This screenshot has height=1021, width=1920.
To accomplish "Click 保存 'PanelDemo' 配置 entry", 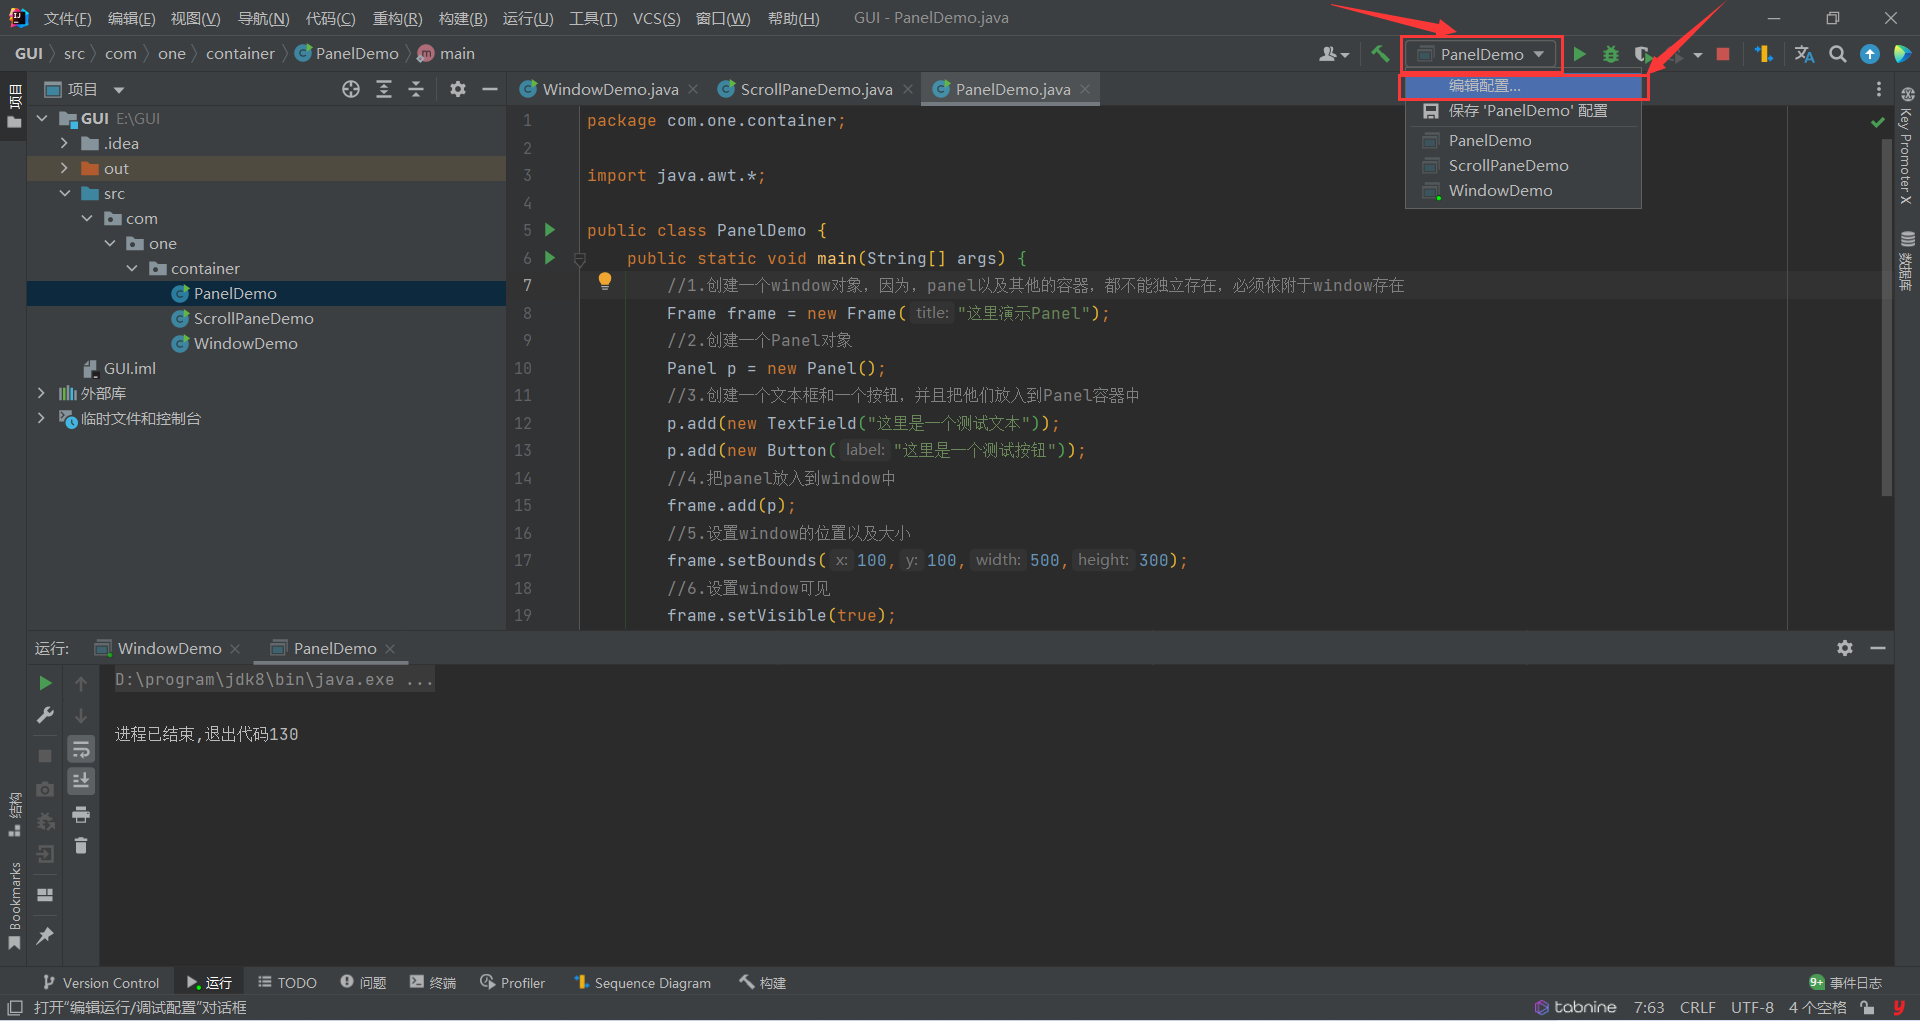I will 1527,111.
